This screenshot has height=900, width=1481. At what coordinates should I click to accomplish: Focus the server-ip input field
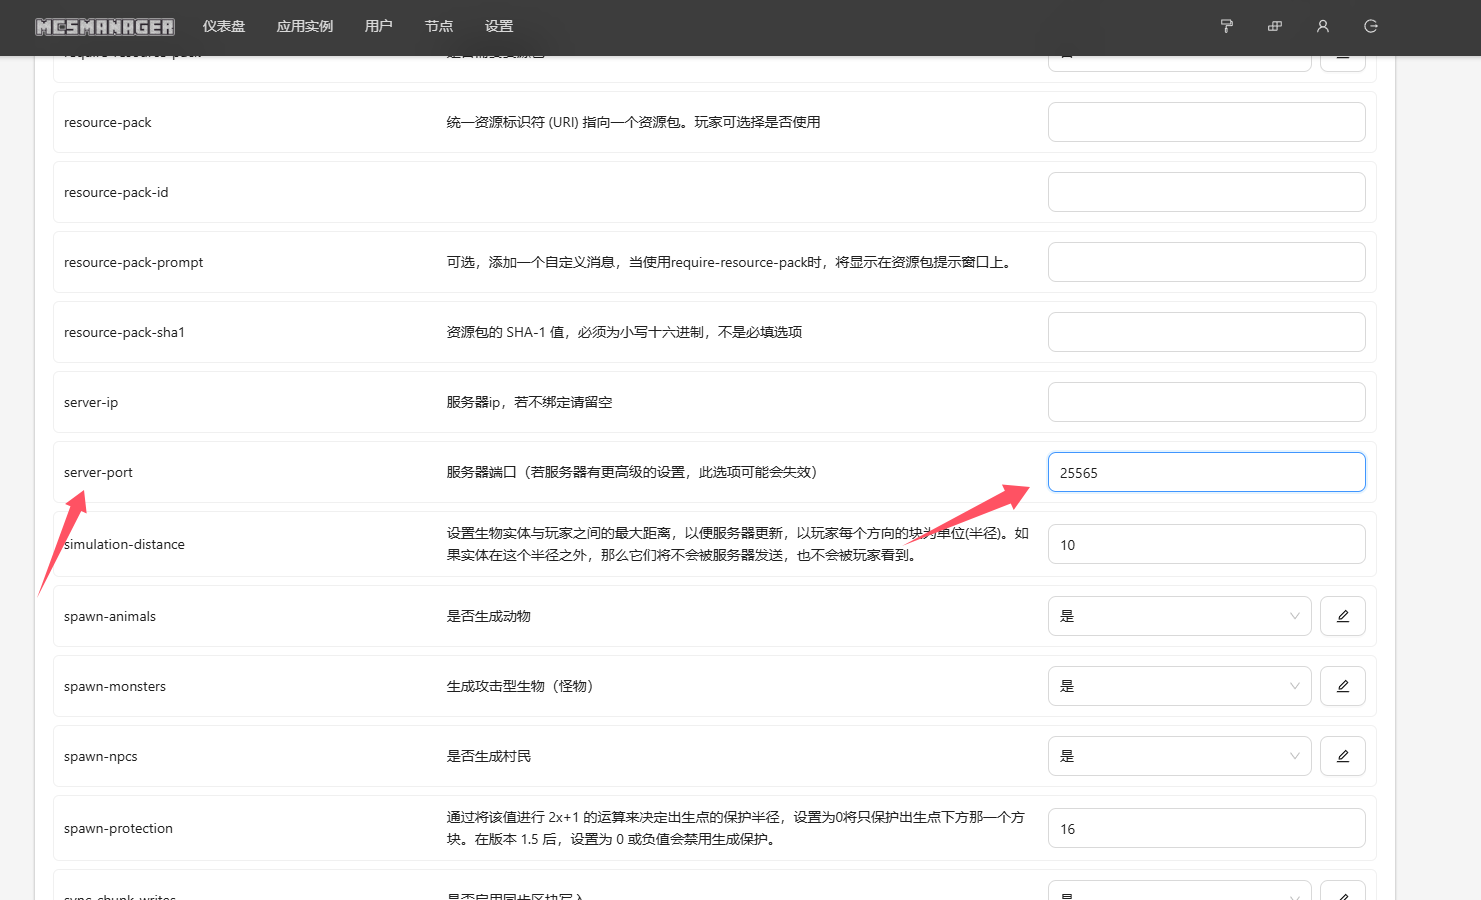(x=1206, y=402)
